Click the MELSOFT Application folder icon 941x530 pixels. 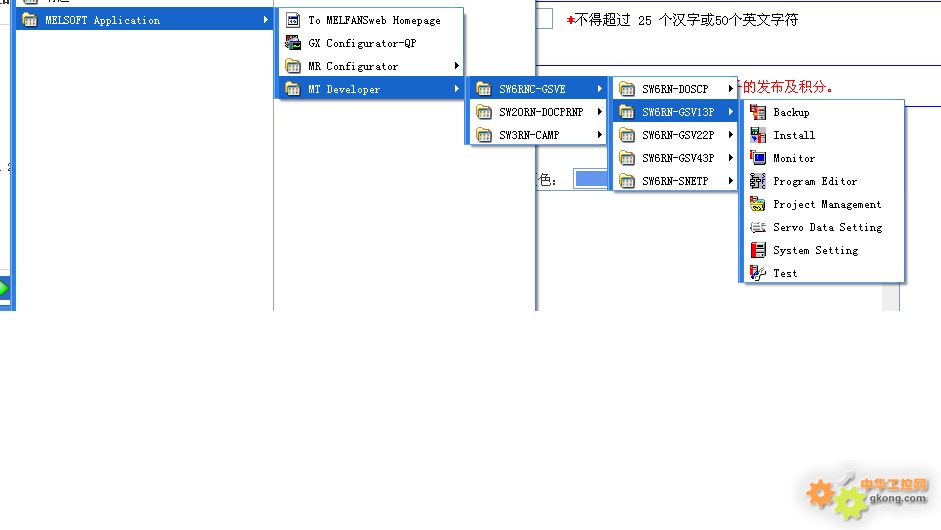pyautogui.click(x=29, y=20)
